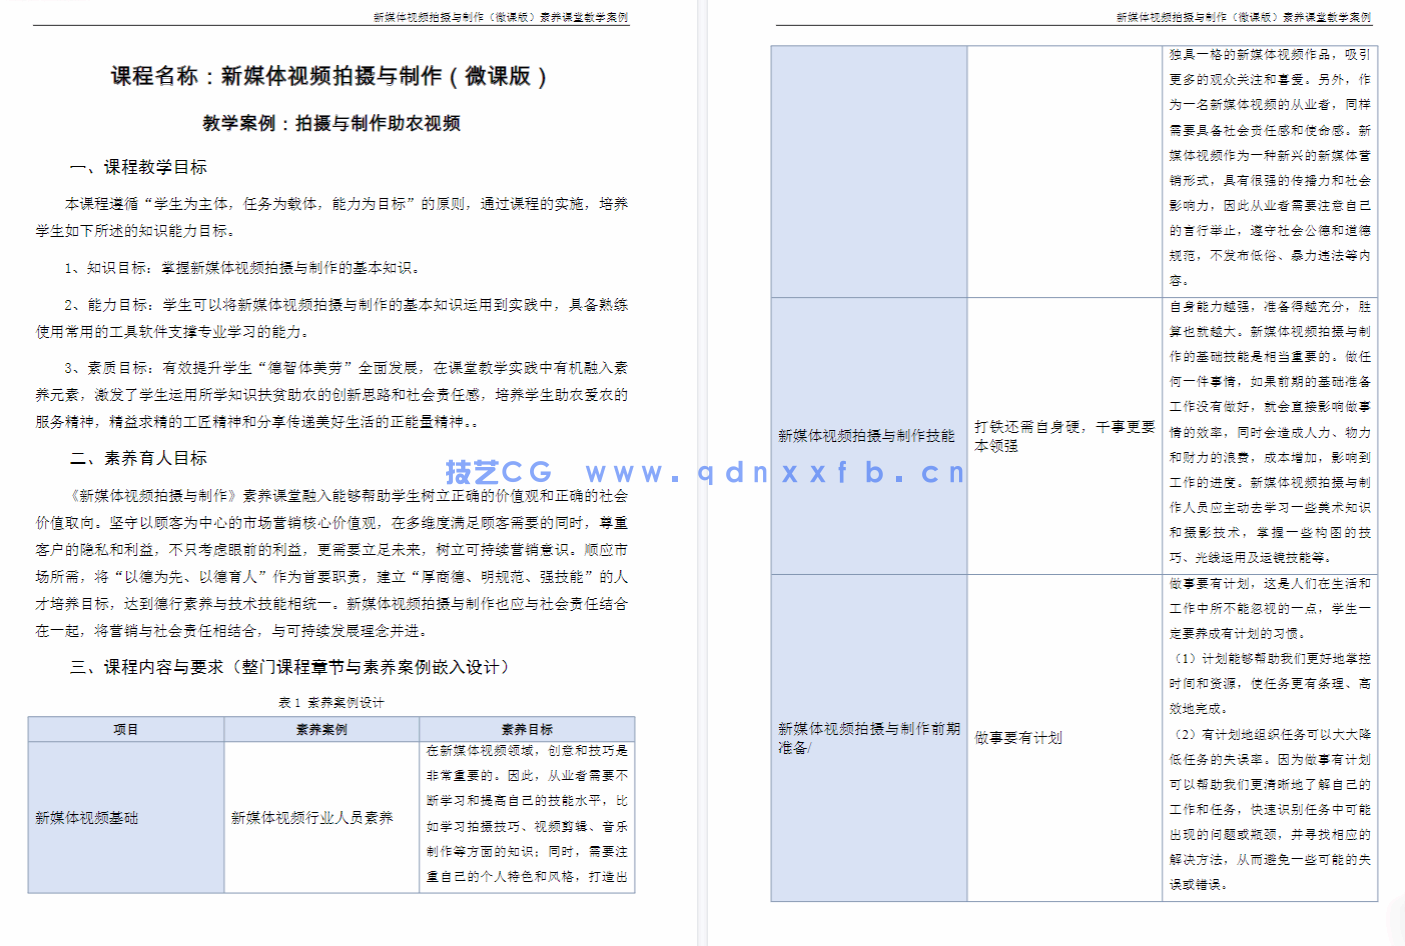1405x946 pixels.
Task: Click paragraph starting with 1、知识目标
Action: 242,268
